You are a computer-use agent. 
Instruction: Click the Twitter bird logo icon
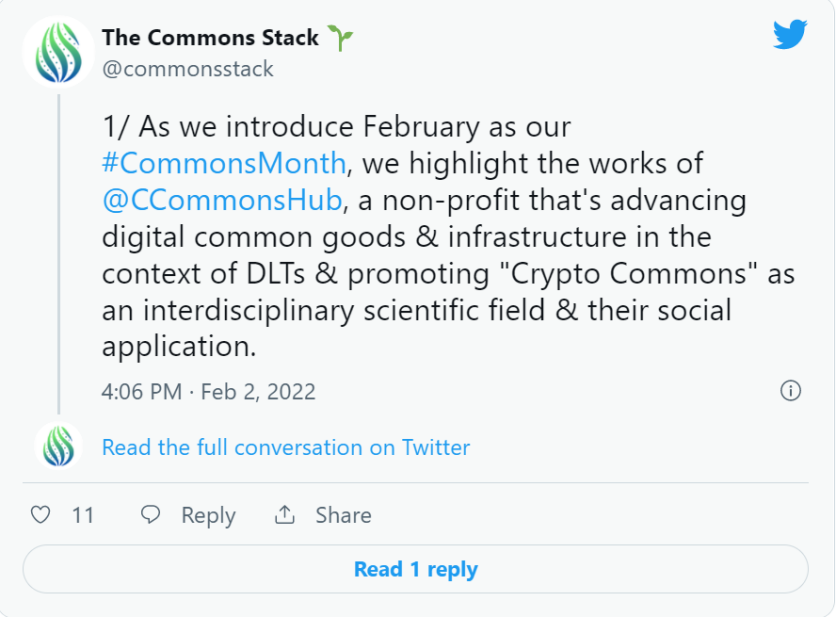click(790, 34)
